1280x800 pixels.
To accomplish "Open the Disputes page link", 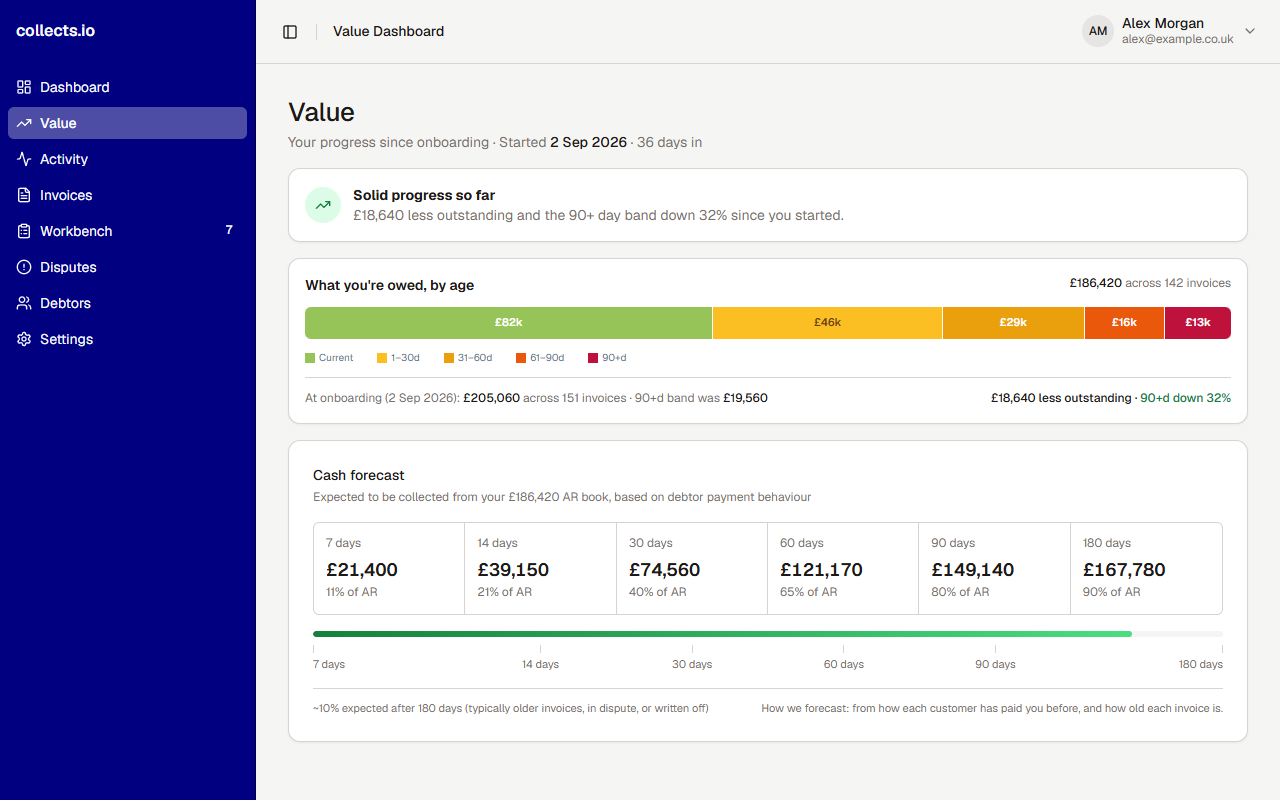I will point(127,267).
